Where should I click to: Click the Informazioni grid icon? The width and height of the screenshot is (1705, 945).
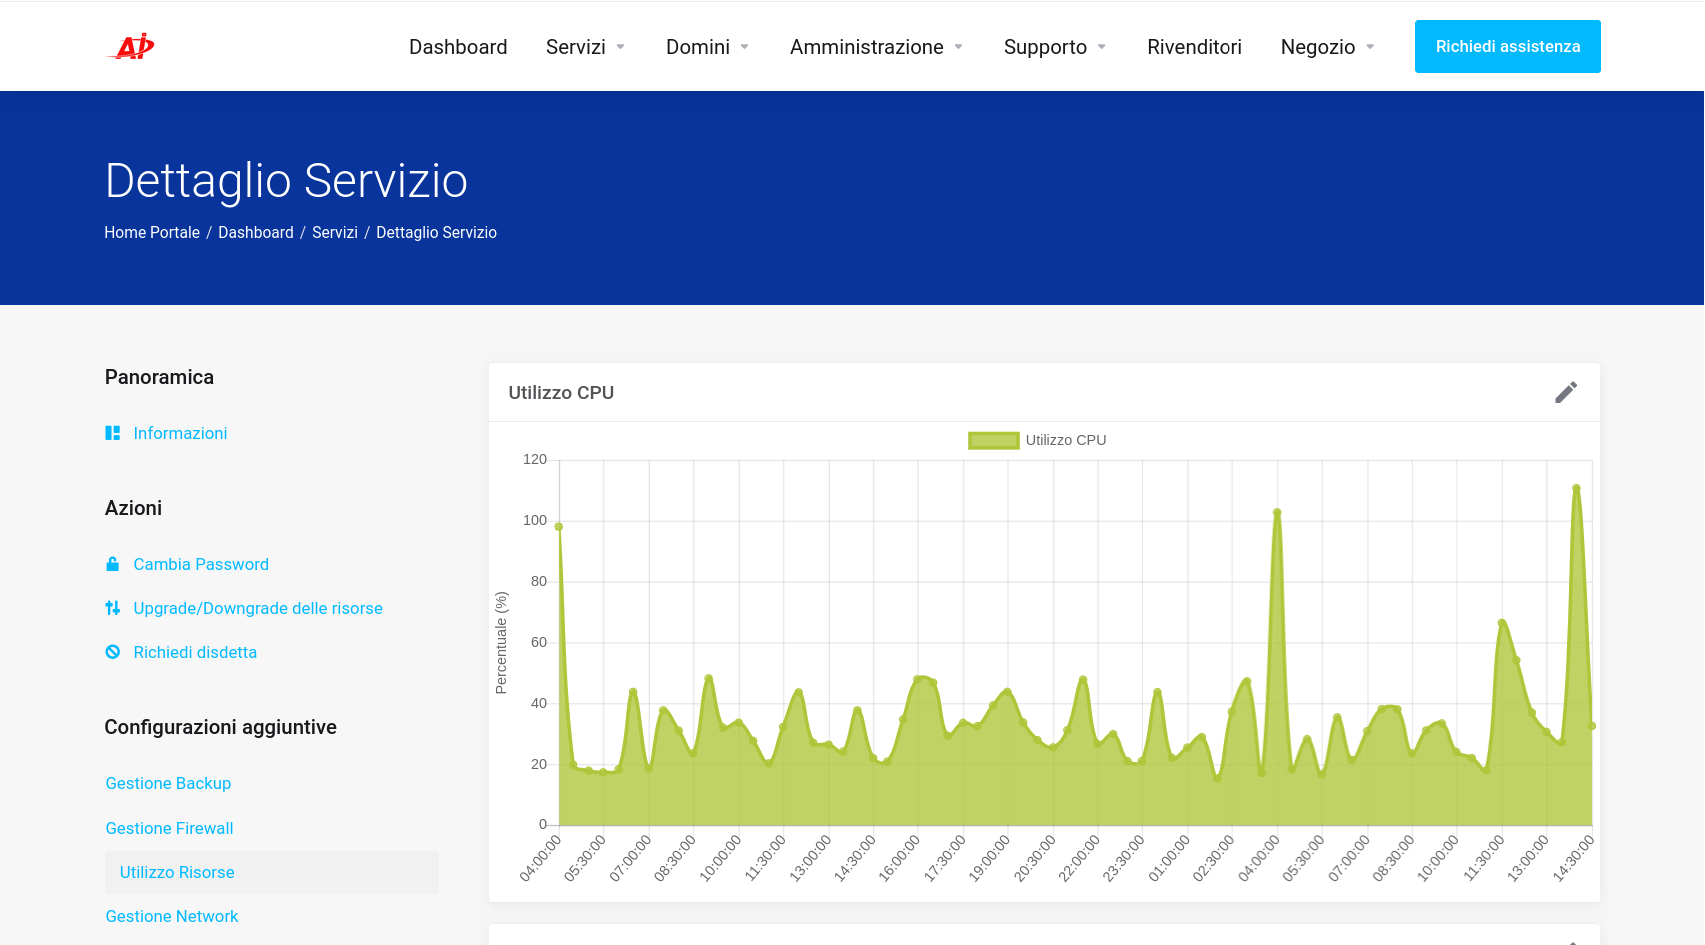(x=113, y=433)
